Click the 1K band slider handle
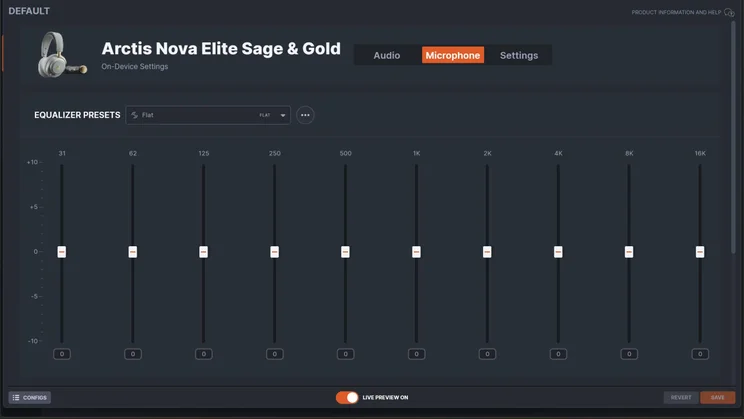This screenshot has width=744, height=419. point(417,251)
